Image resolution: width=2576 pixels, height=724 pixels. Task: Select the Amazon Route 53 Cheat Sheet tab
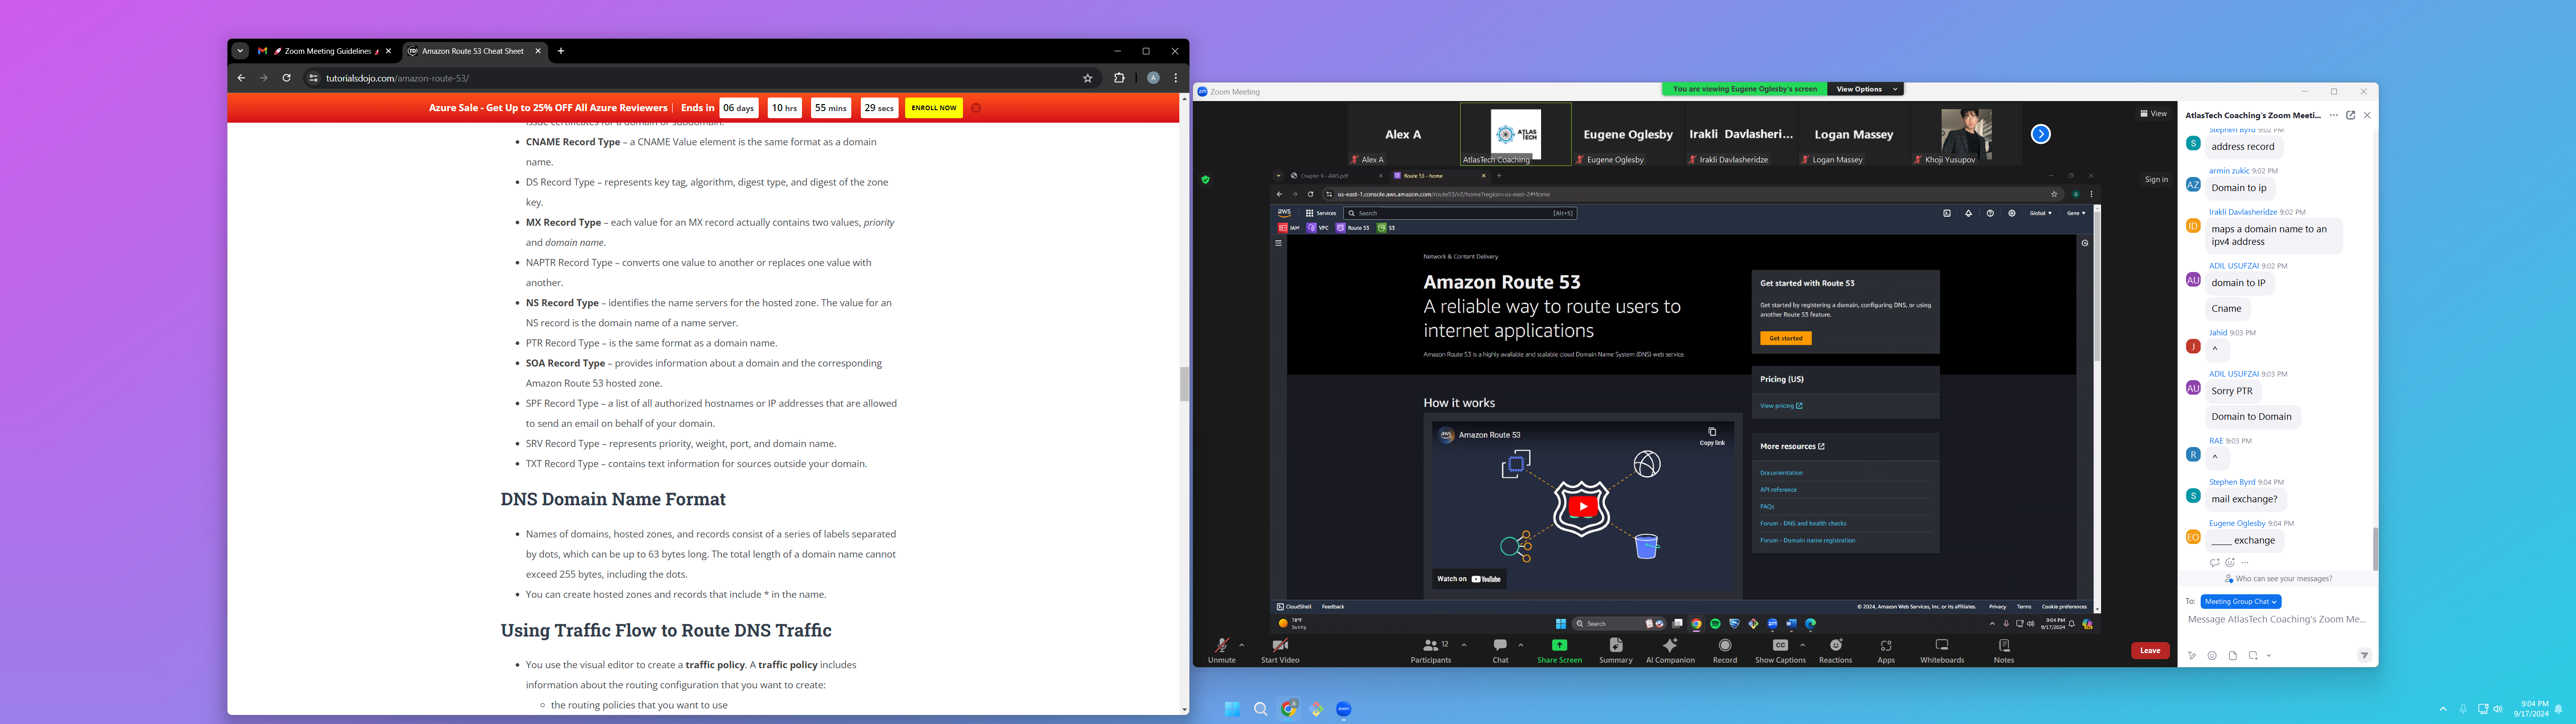pyautogui.click(x=472, y=51)
